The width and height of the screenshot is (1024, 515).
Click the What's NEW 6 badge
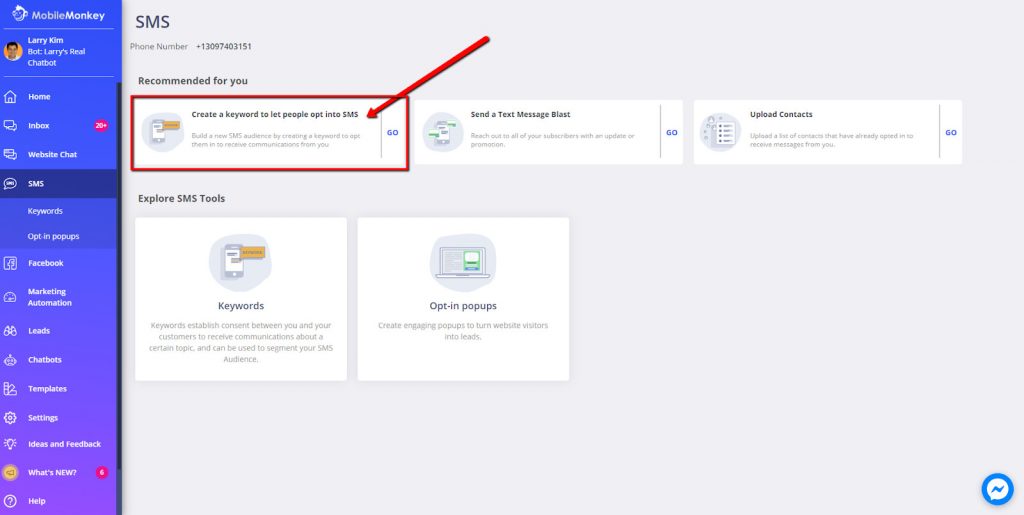pyautogui.click(x=102, y=473)
